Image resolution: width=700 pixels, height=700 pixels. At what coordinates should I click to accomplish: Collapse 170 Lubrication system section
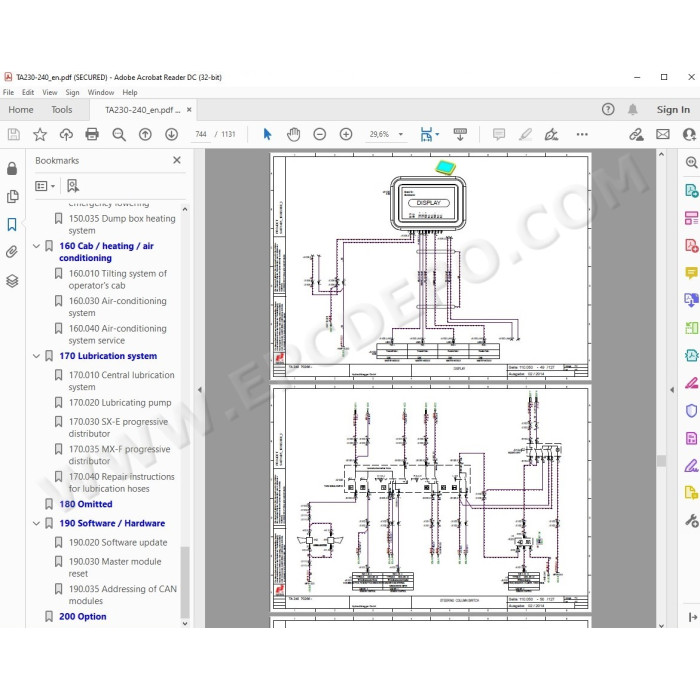point(37,356)
